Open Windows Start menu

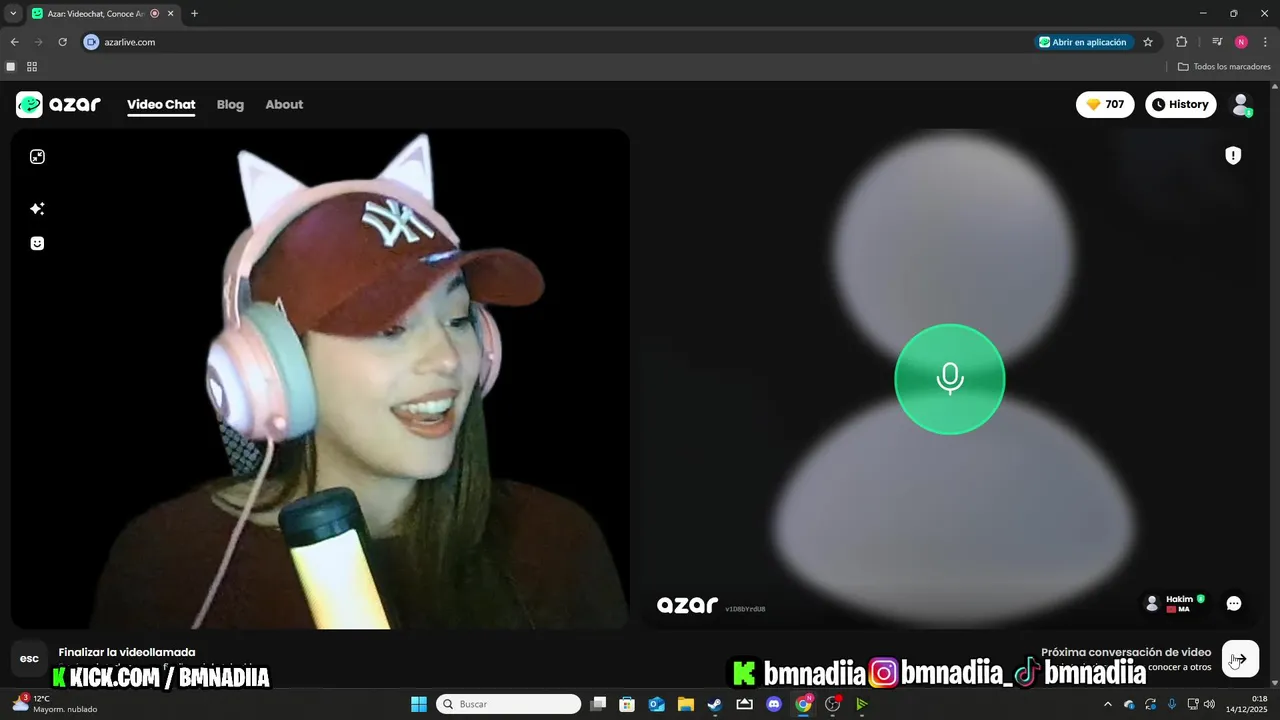[x=419, y=704]
